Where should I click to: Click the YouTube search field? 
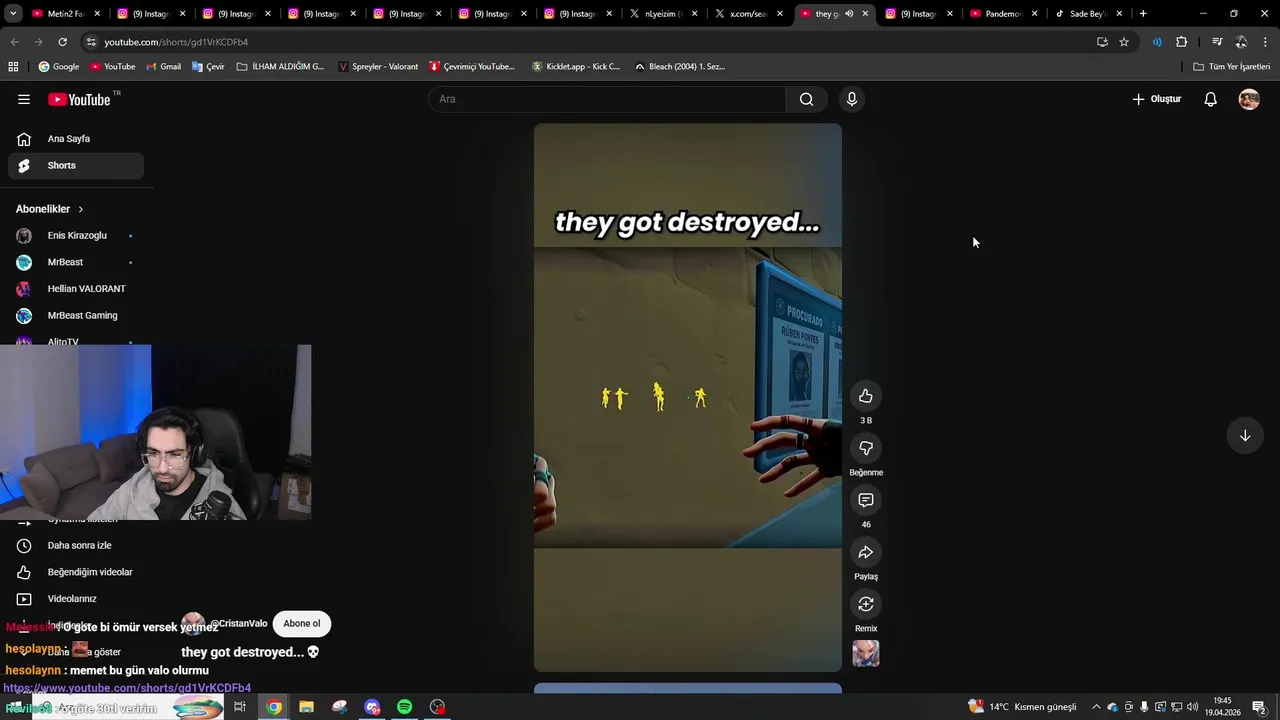coord(607,99)
